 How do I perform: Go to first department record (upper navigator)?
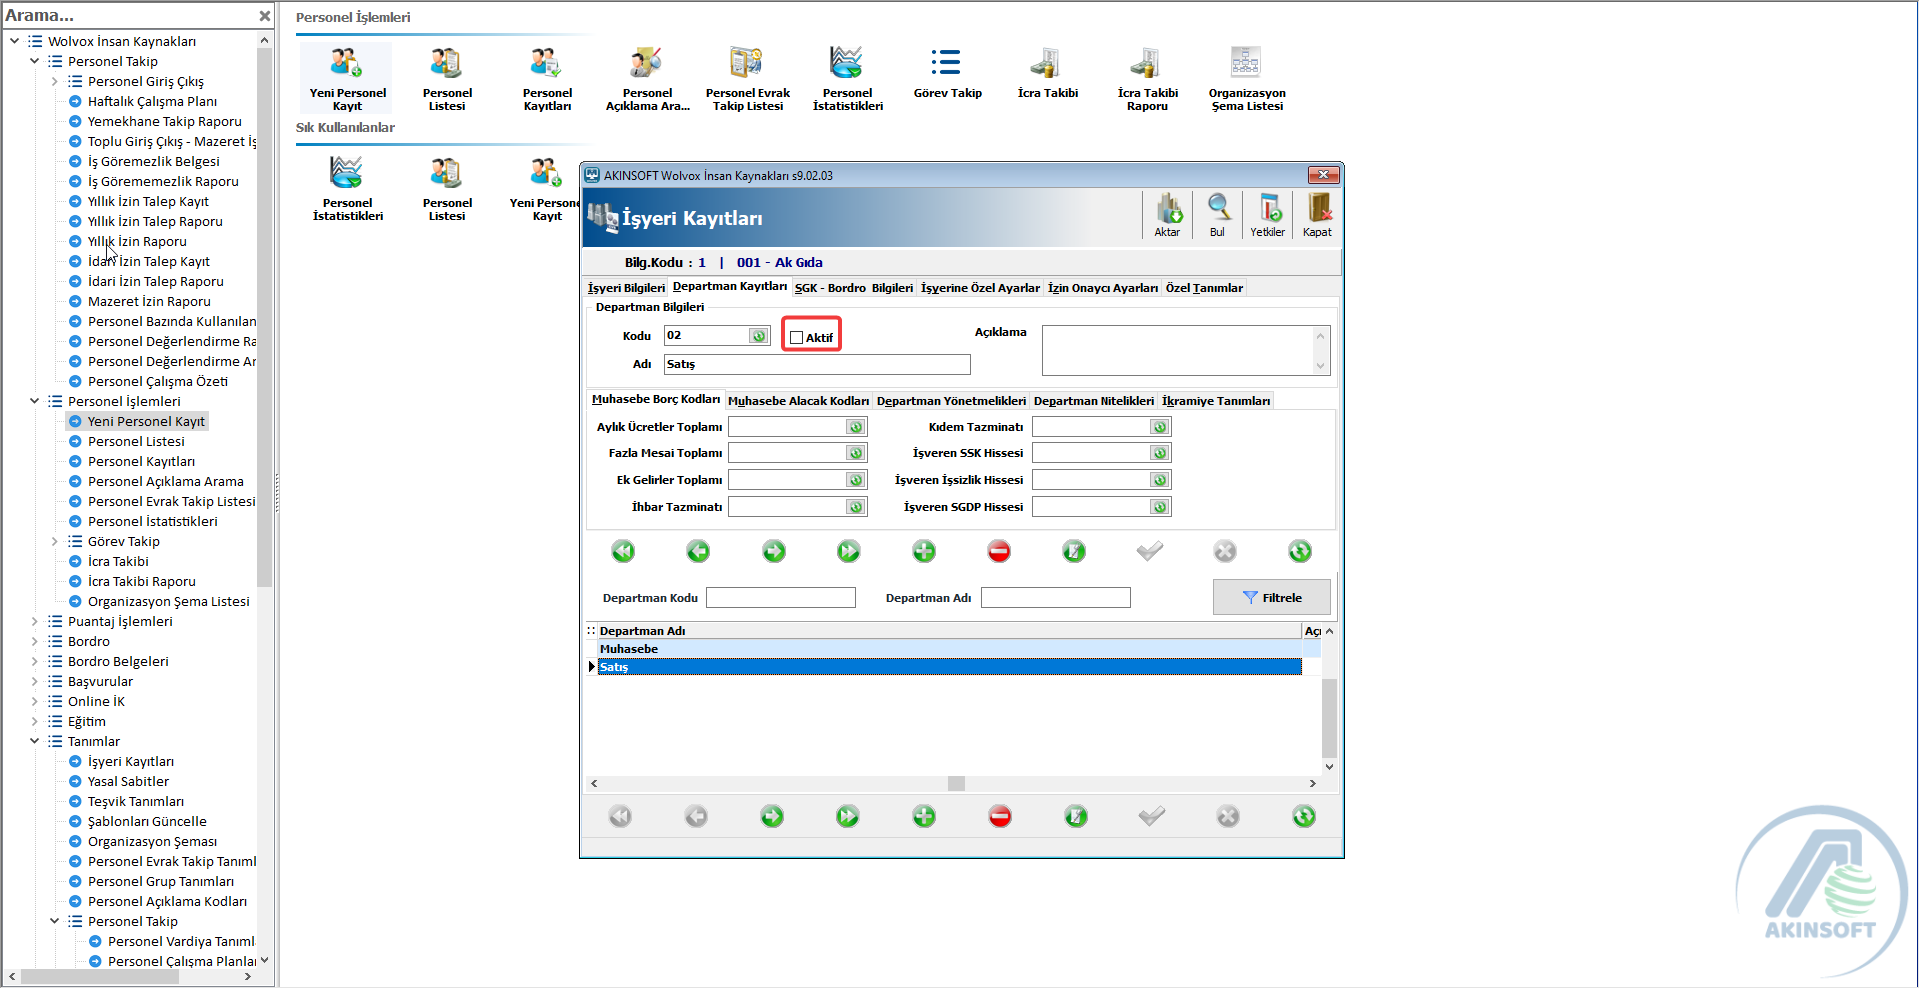[x=623, y=551]
